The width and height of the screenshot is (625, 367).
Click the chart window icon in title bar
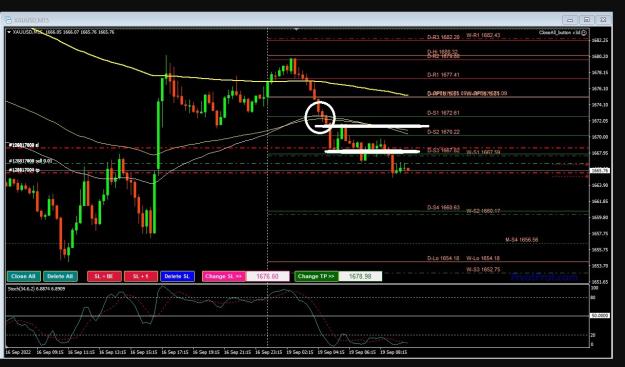click(x=8, y=20)
